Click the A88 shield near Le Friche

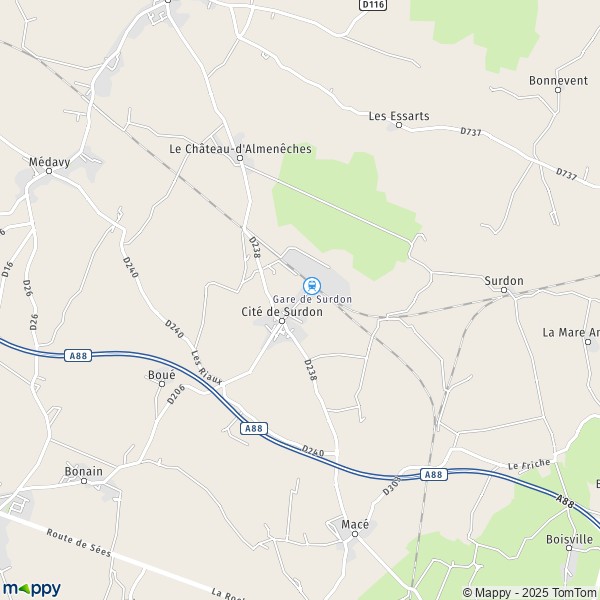click(434, 474)
